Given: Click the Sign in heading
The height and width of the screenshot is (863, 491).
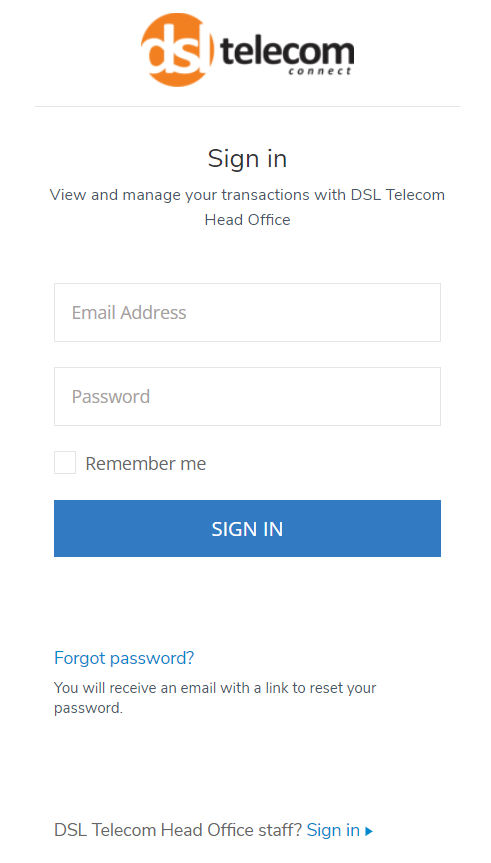Looking at the screenshot, I should click(x=247, y=159).
